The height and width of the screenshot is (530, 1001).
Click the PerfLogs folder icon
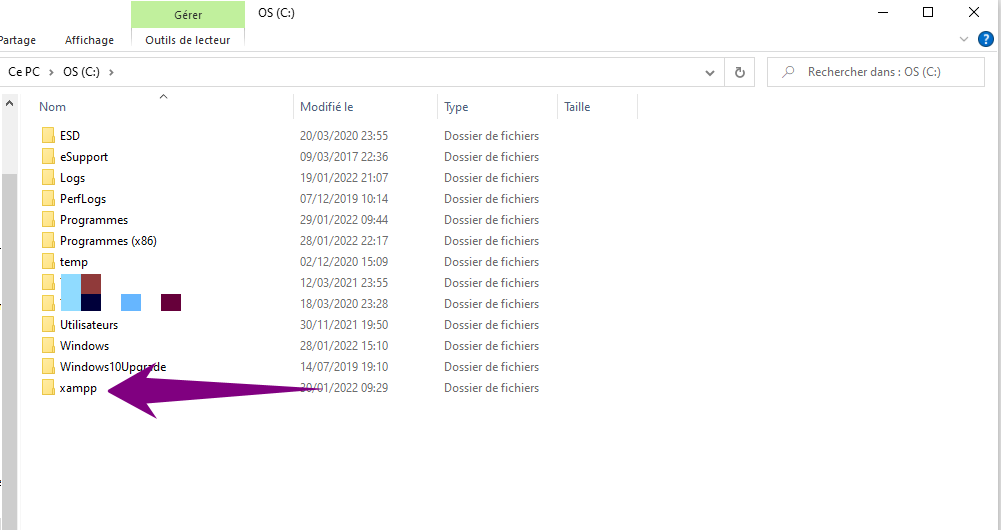pos(48,199)
